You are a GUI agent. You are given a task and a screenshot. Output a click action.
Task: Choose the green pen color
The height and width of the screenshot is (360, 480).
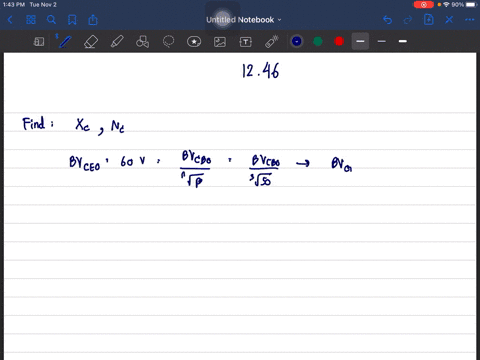pyautogui.click(x=318, y=41)
